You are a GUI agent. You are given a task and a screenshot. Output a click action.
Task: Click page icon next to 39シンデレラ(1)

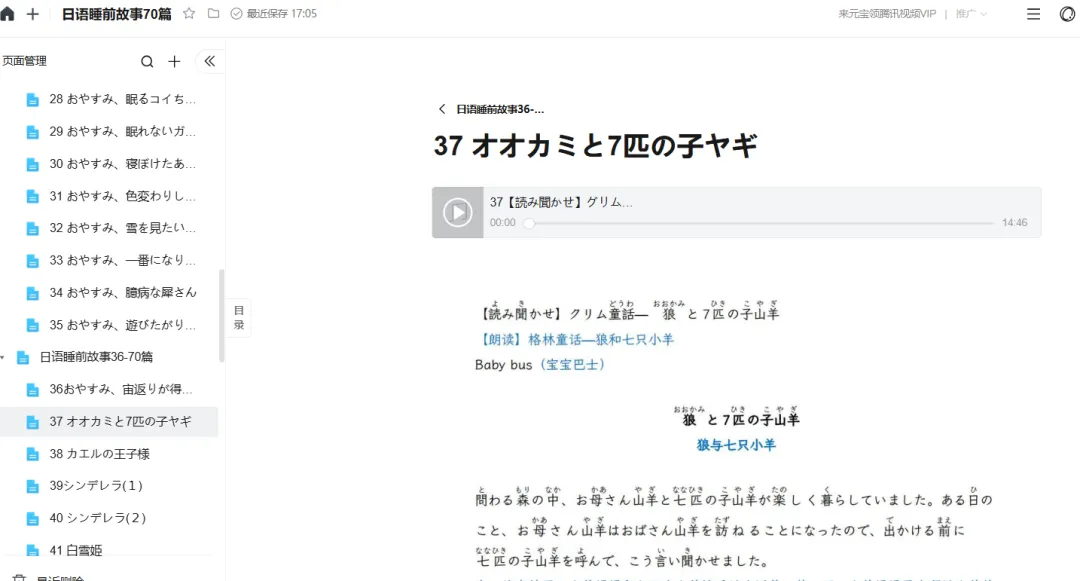32,487
